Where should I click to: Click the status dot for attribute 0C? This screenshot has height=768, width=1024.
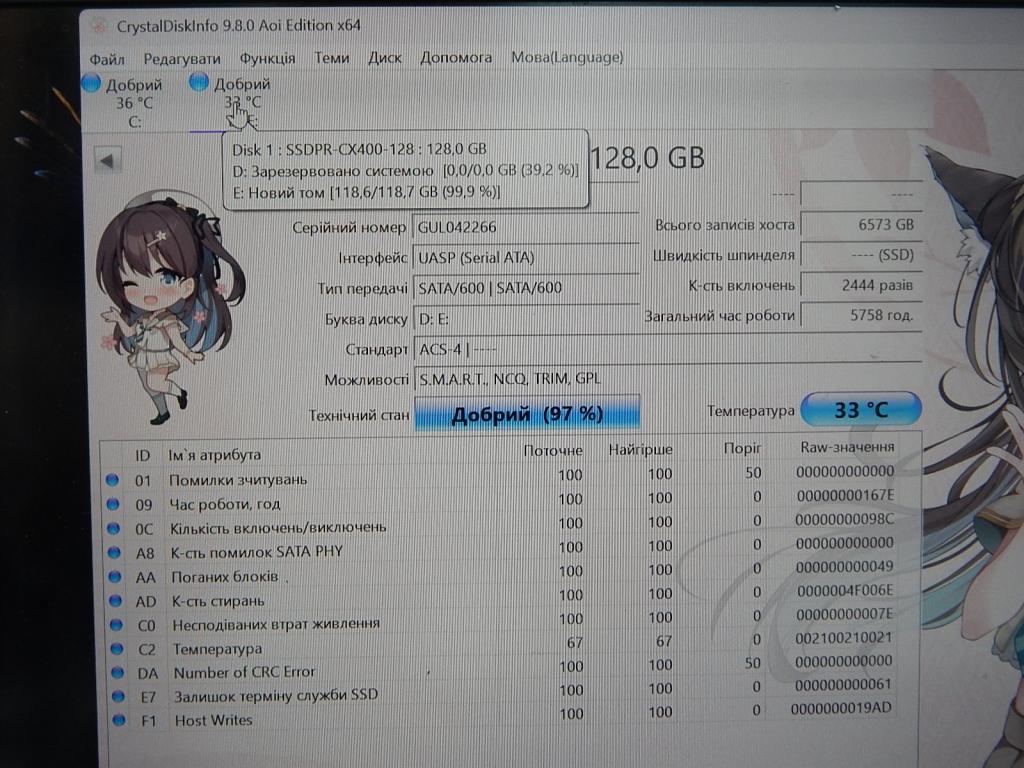[x=114, y=528]
